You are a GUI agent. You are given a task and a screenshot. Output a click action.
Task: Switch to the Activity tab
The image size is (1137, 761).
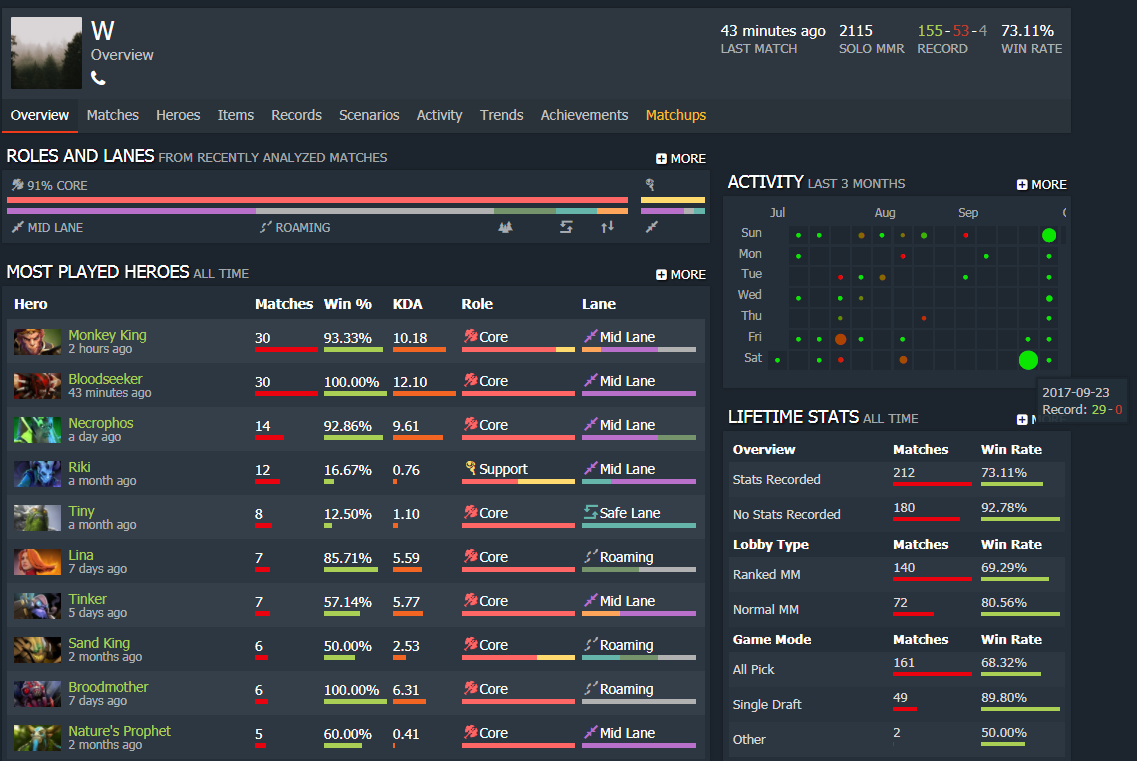439,115
